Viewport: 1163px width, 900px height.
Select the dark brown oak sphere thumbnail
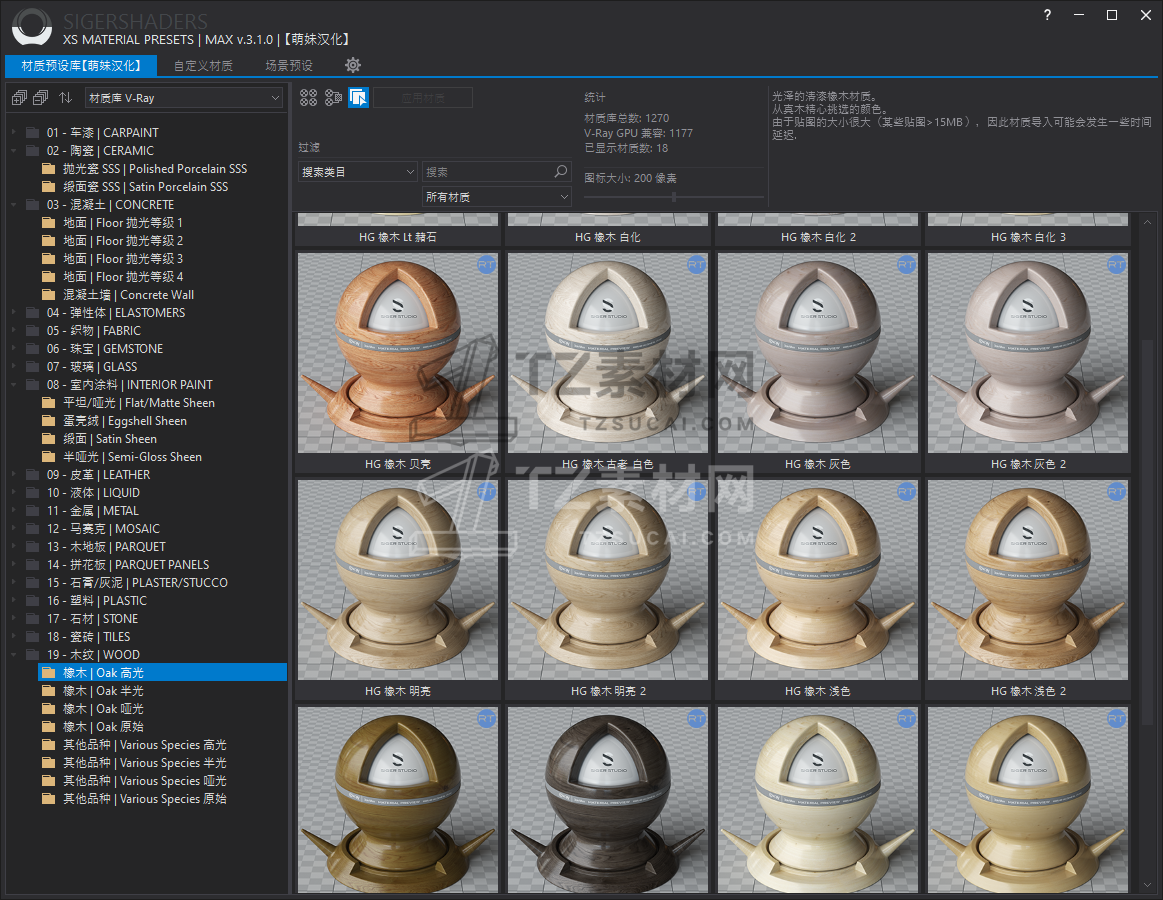coord(607,799)
